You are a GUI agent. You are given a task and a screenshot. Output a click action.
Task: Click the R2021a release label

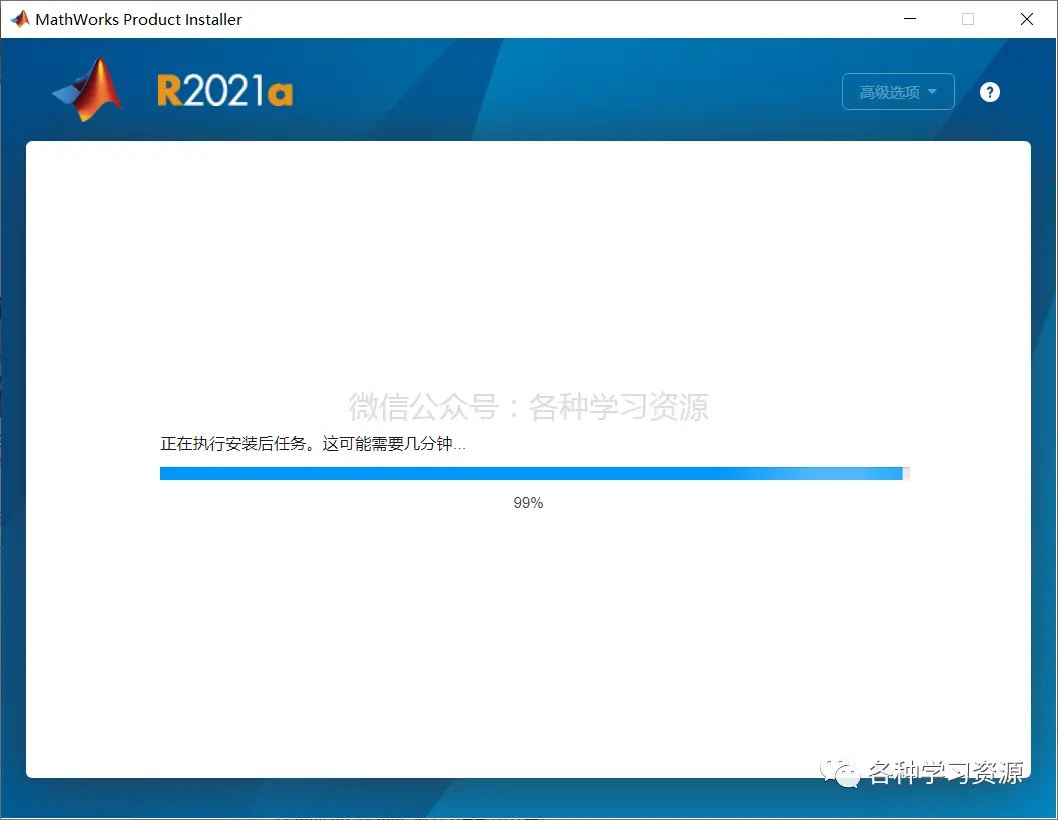(225, 91)
